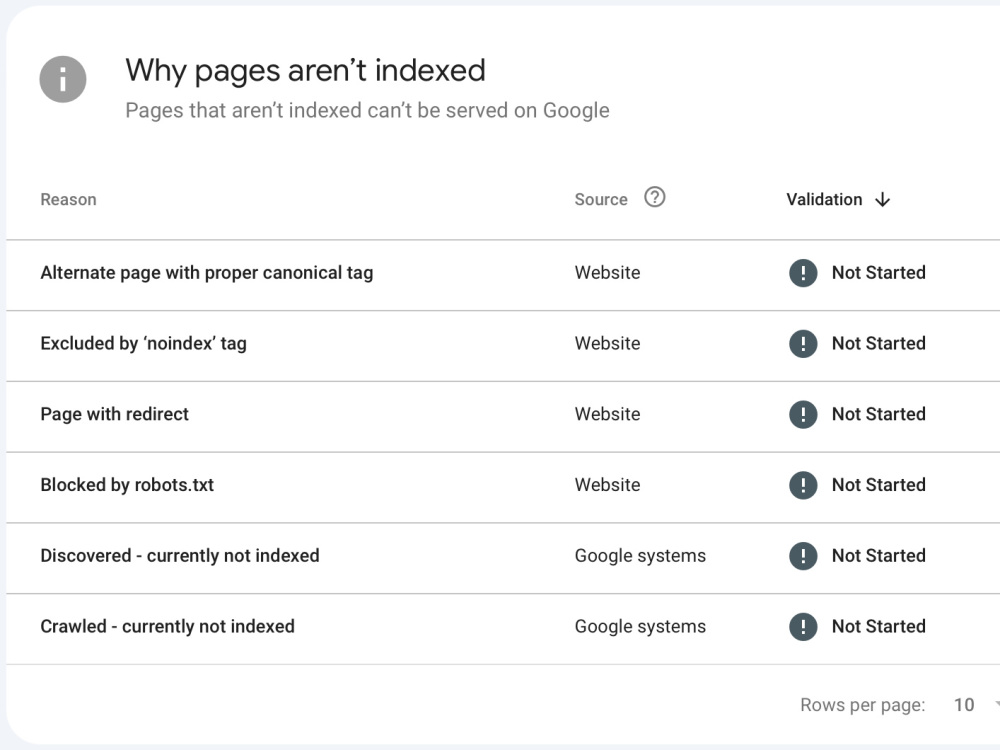Click the alert icon for Blocked by robots.txt
Viewport: 1000px width, 750px height.
803,485
